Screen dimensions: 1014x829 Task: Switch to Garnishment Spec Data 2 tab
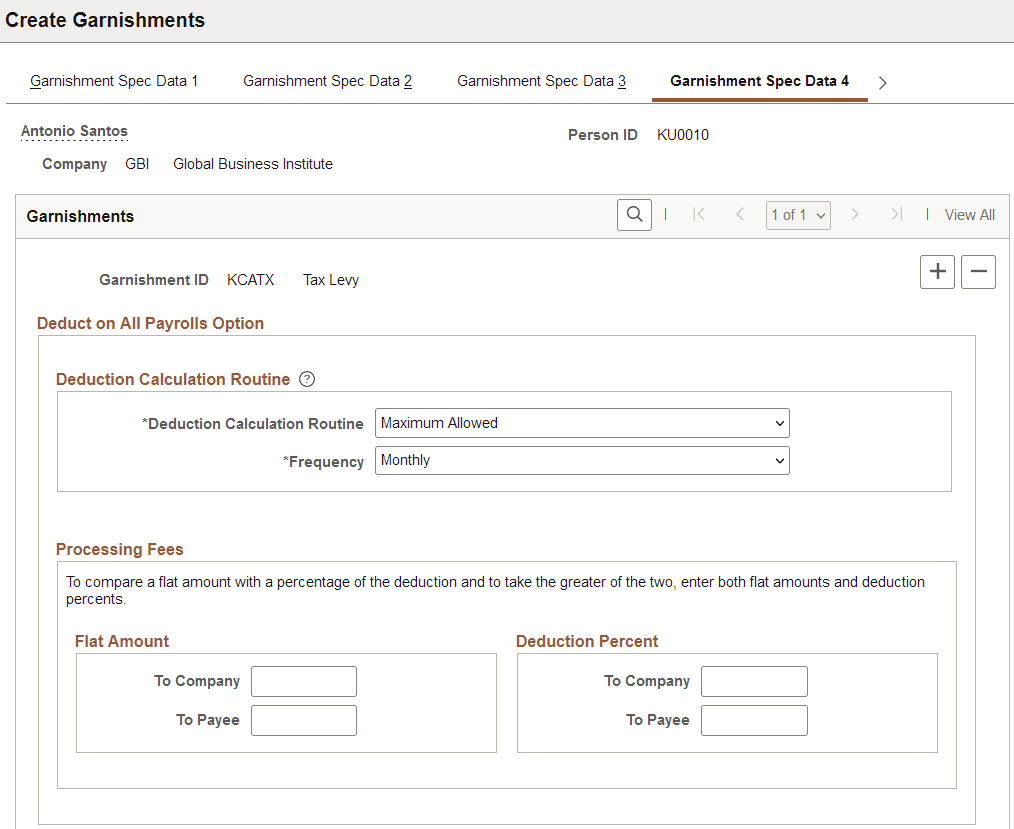click(x=327, y=82)
